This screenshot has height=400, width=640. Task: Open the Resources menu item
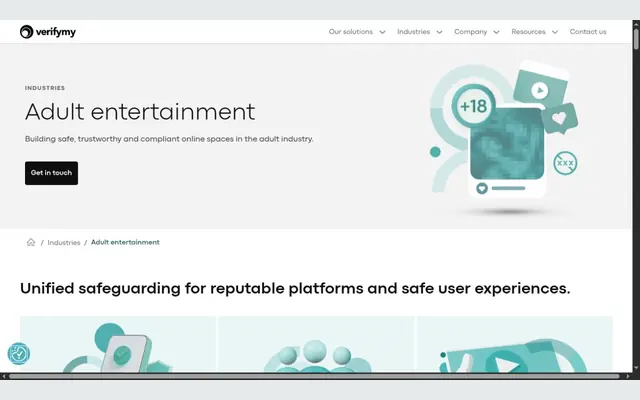point(528,32)
